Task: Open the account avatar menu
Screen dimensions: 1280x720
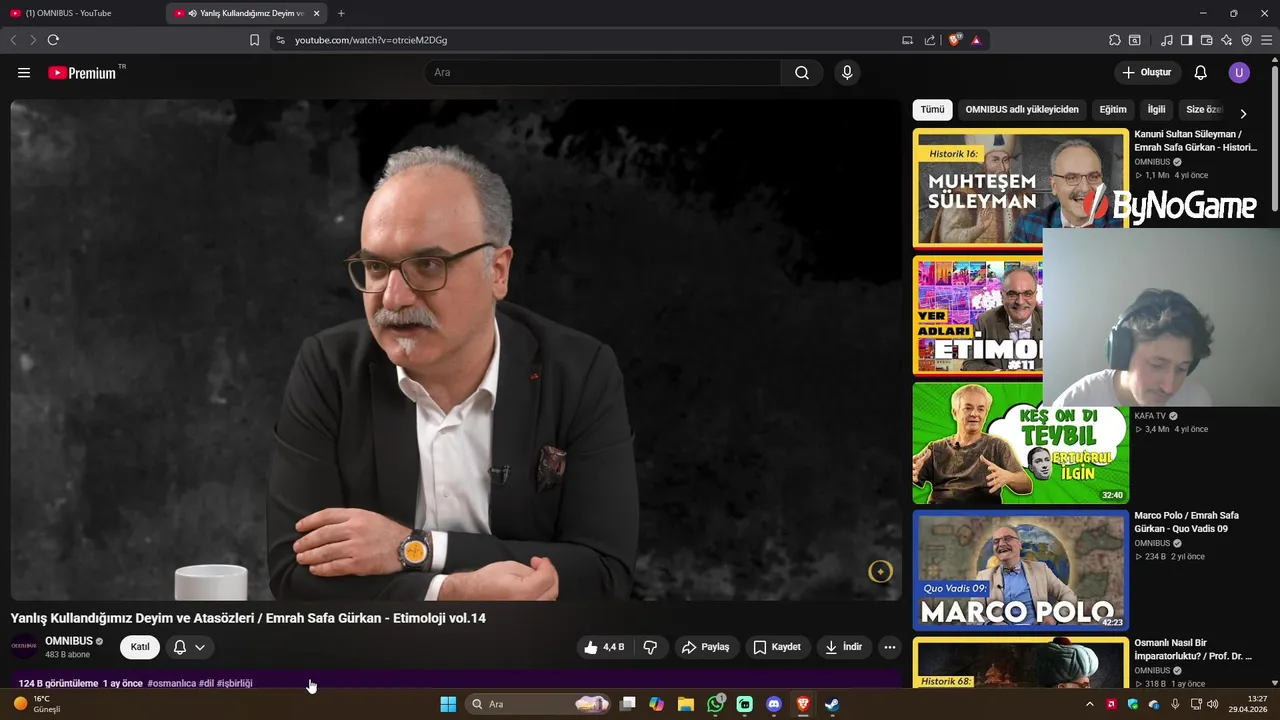Action: [1239, 72]
